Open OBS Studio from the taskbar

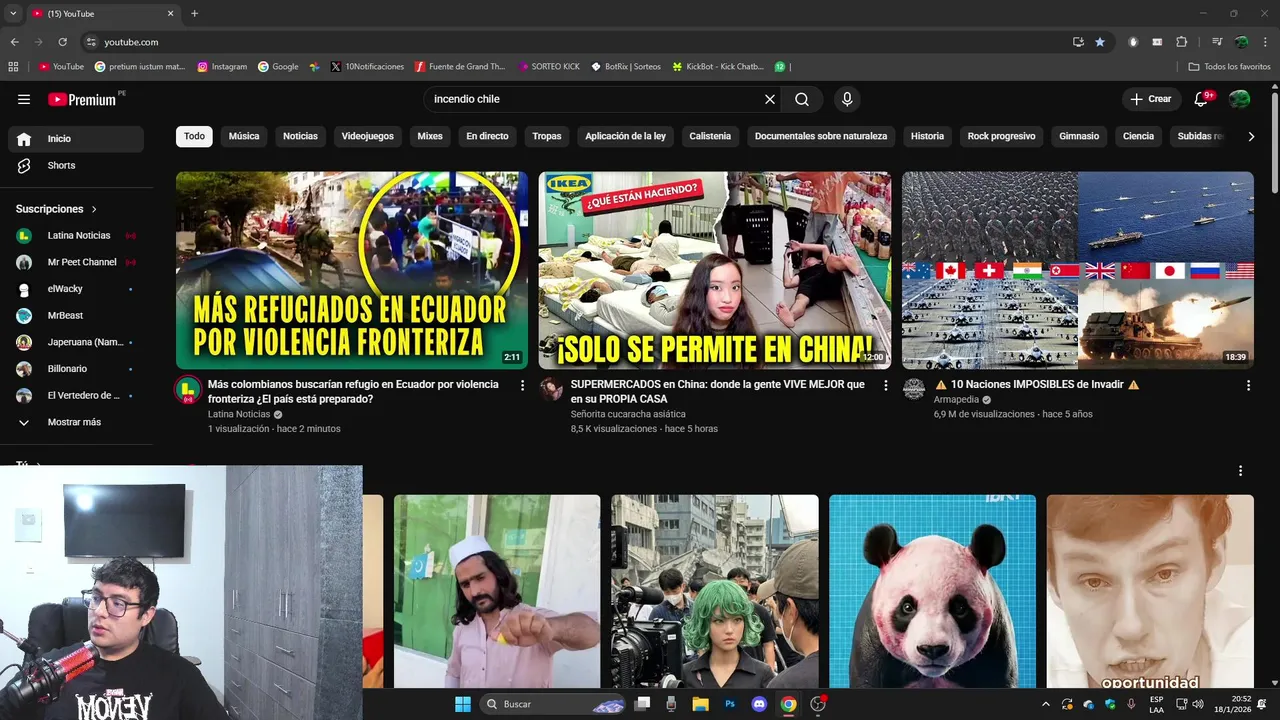click(818, 704)
